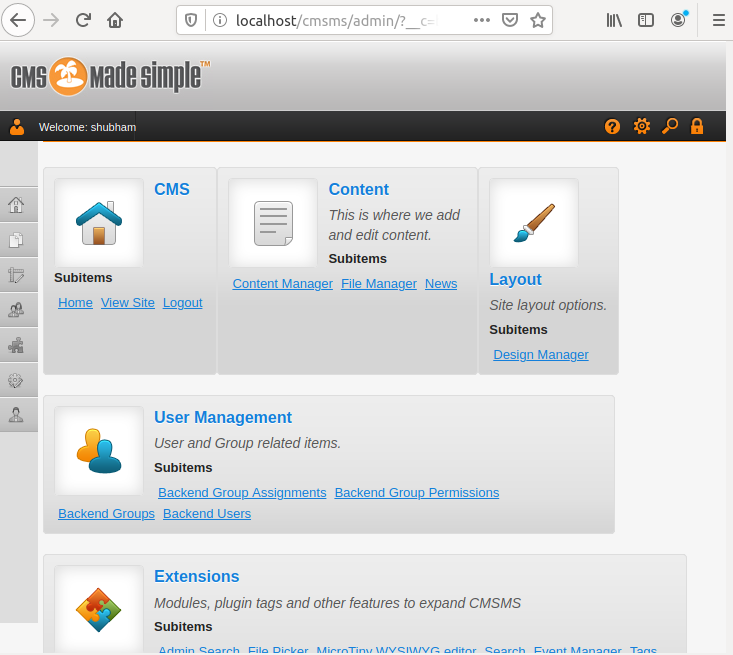This screenshot has height=655, width=733.
Task: Open the News link
Action: (441, 283)
